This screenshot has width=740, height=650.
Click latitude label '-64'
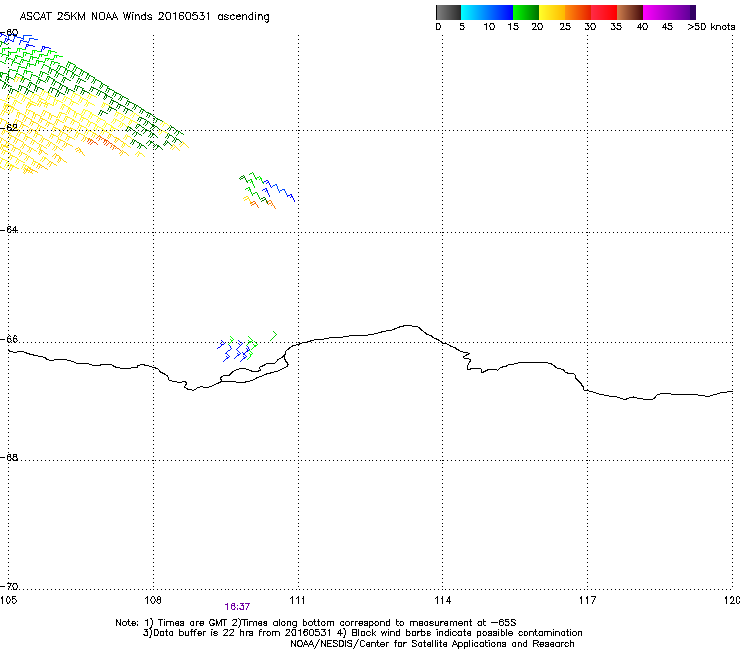[9, 229]
